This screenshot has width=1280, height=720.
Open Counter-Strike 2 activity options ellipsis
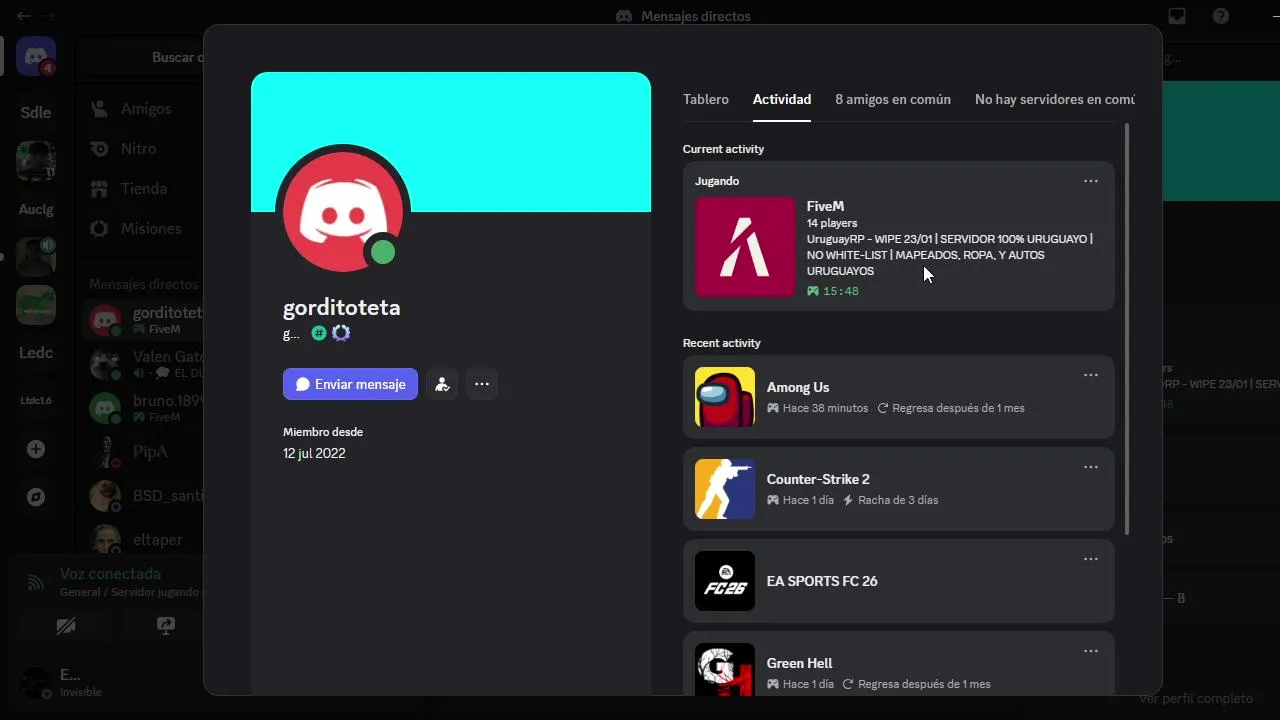click(x=1091, y=467)
